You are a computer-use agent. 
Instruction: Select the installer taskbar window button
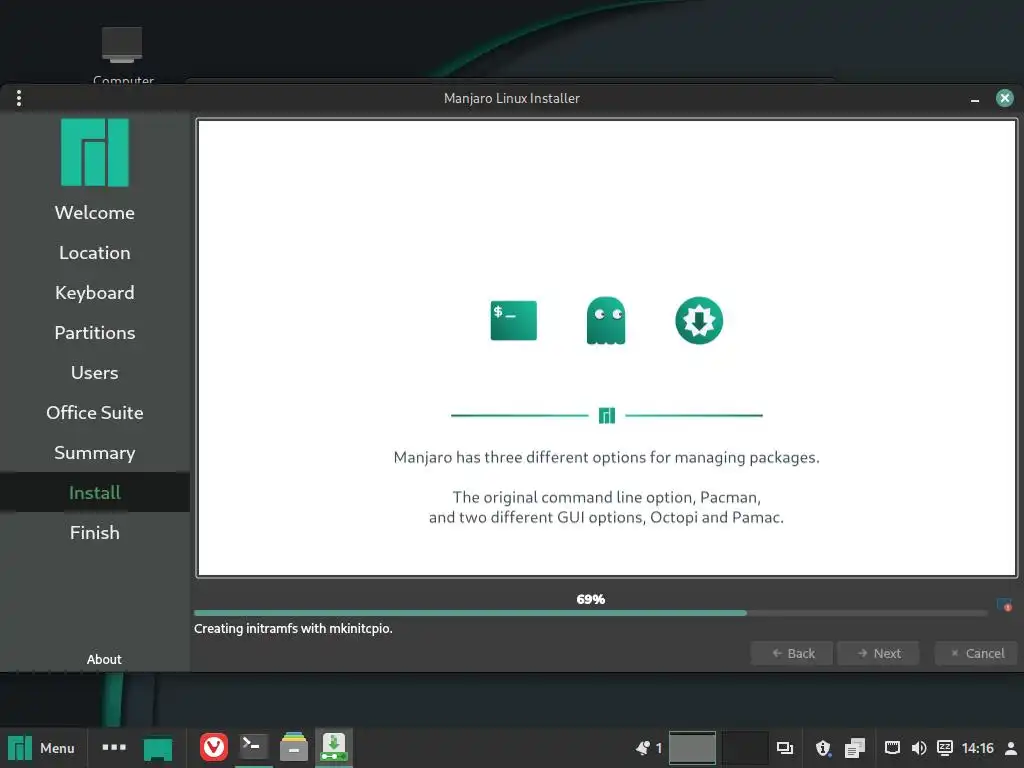tap(334, 747)
